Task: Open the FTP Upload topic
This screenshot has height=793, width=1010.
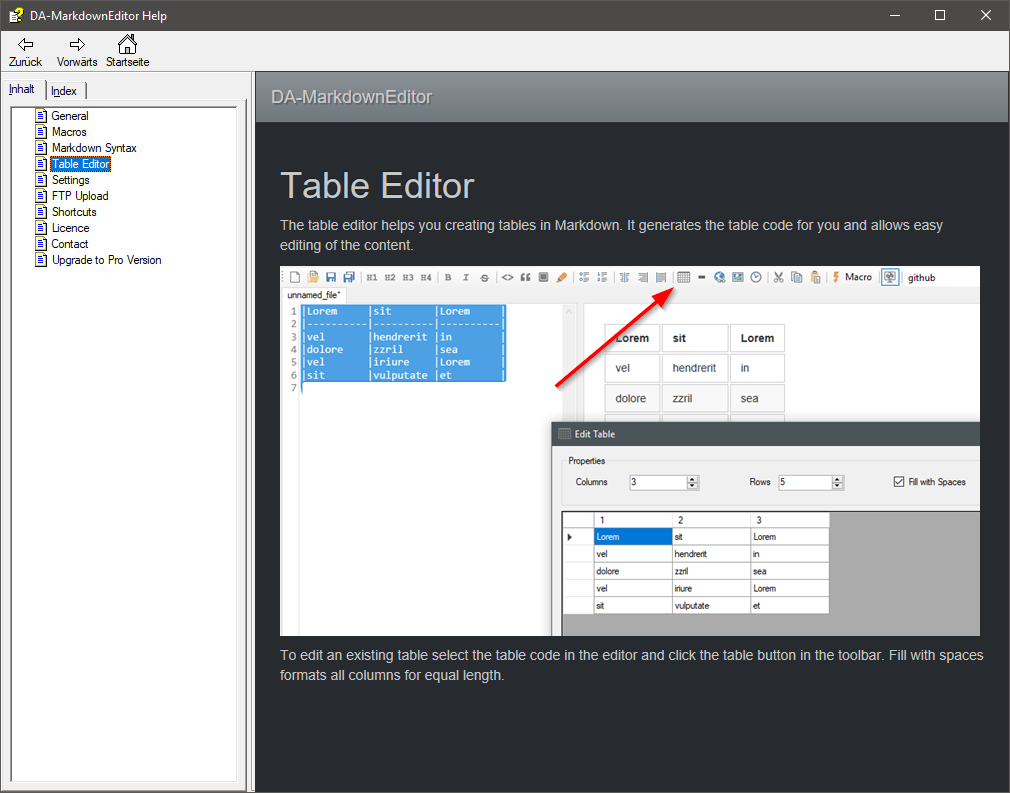Action: point(80,196)
